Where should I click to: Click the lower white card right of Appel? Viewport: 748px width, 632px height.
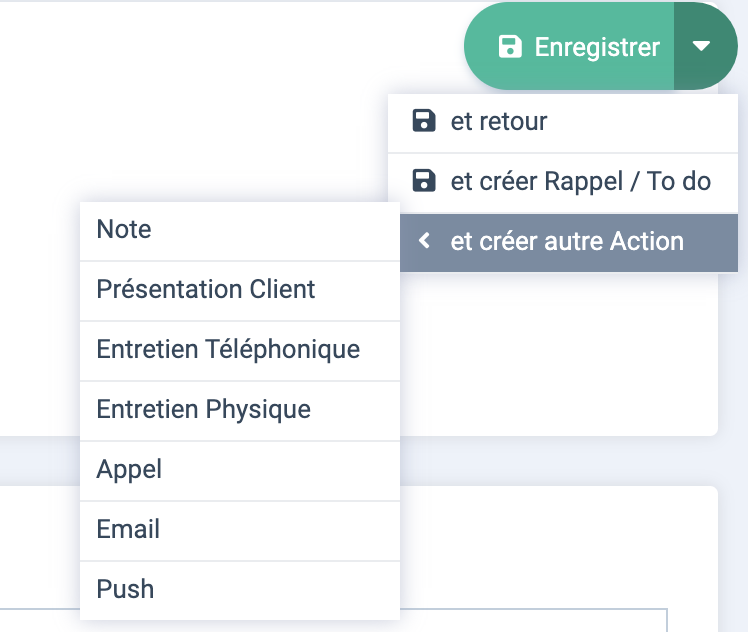coord(558,544)
